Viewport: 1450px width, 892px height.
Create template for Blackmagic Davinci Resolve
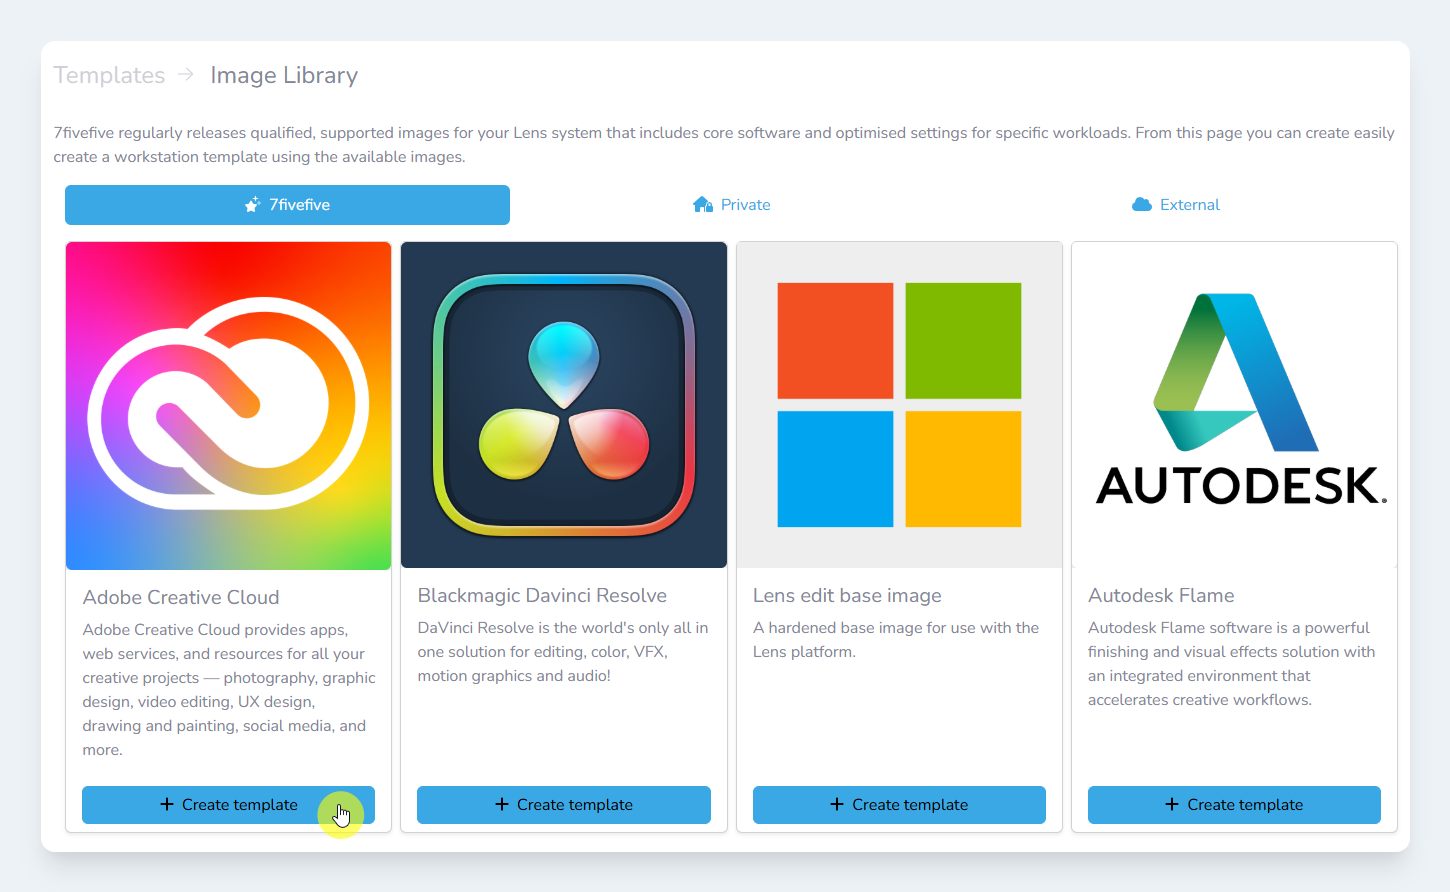tap(563, 805)
